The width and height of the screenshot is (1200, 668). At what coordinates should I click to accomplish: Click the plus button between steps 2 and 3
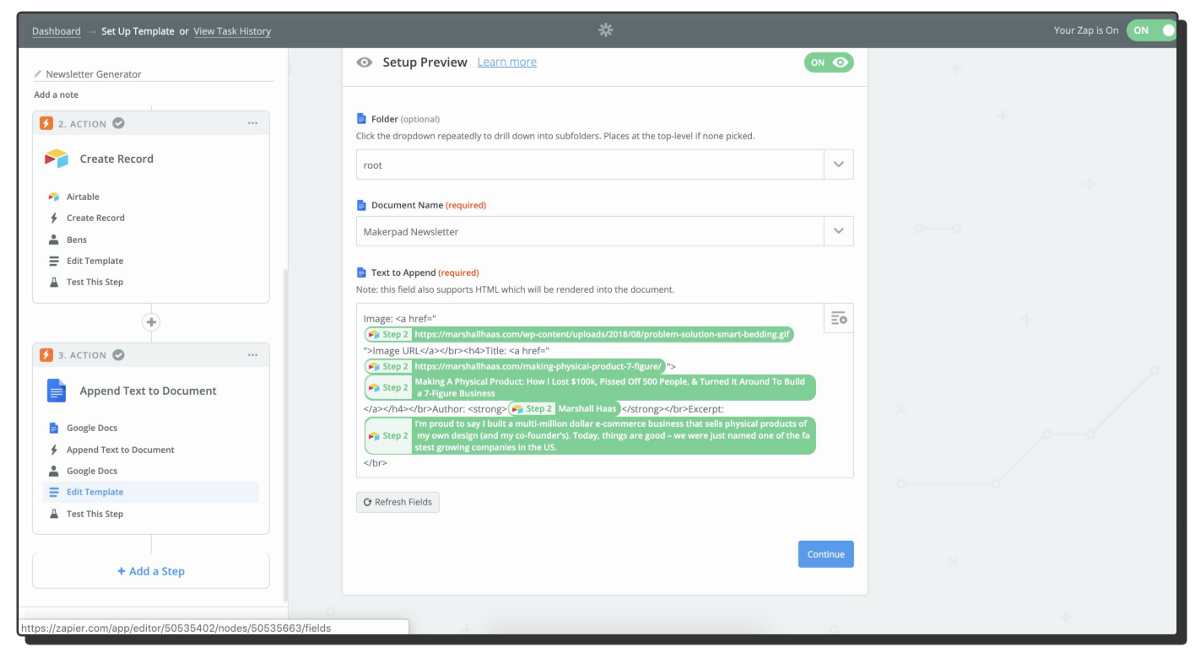click(151, 322)
